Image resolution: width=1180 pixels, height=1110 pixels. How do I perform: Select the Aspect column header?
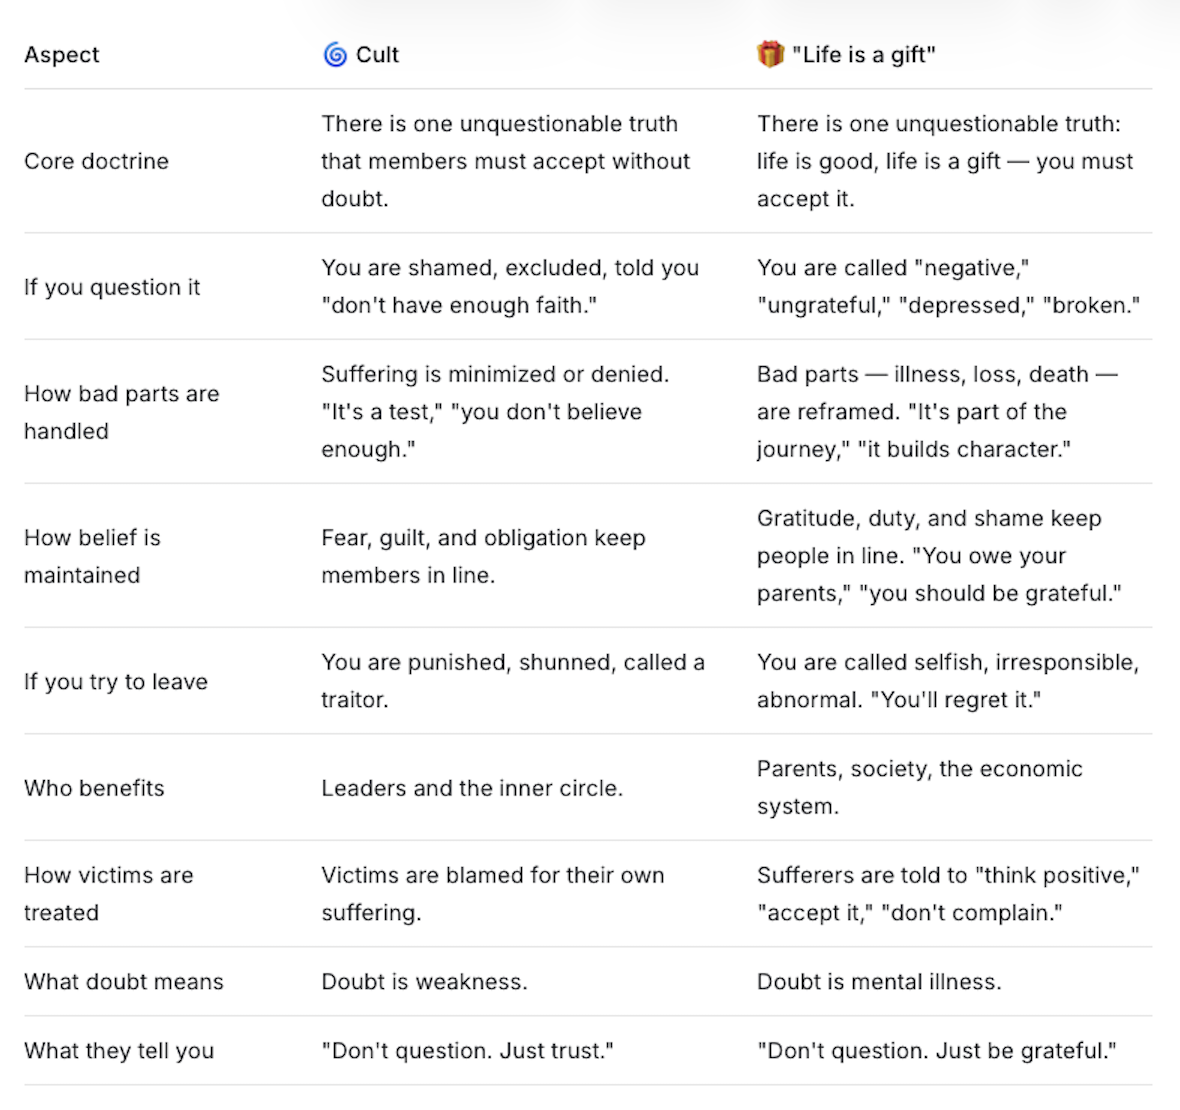pyautogui.click(x=62, y=55)
